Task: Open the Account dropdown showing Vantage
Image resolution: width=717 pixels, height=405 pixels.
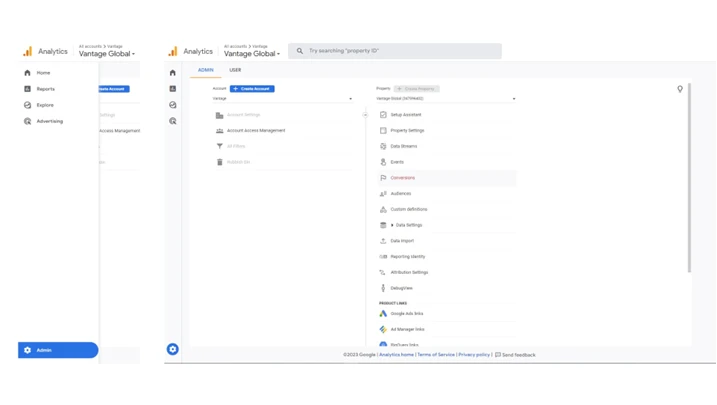Action: pos(282,99)
